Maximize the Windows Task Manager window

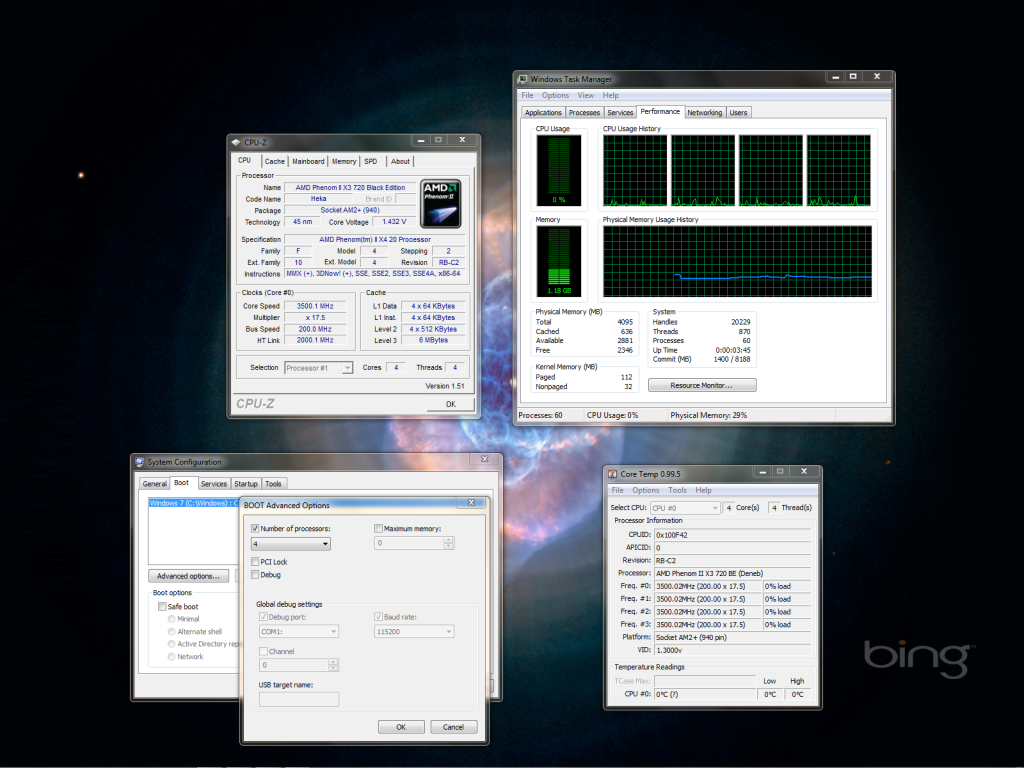pyautogui.click(x=852, y=76)
